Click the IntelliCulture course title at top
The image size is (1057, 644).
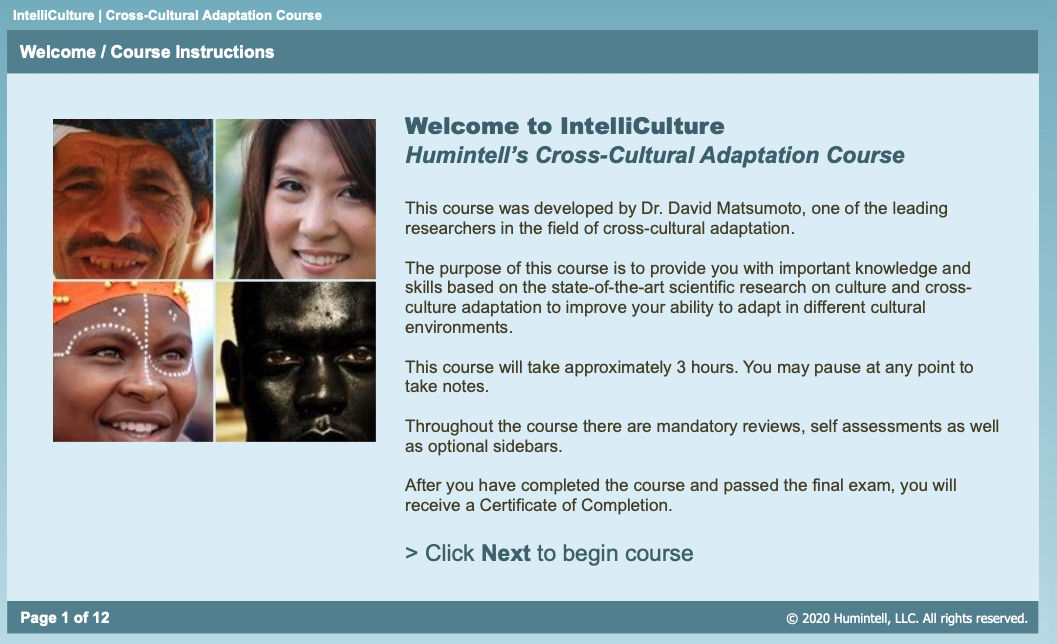167,15
